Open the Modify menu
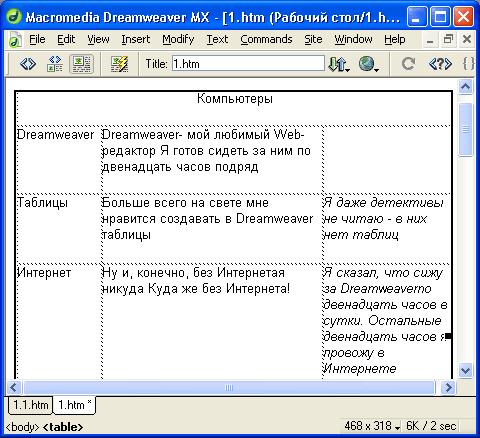The width and height of the screenshot is (480, 438). coord(178,39)
